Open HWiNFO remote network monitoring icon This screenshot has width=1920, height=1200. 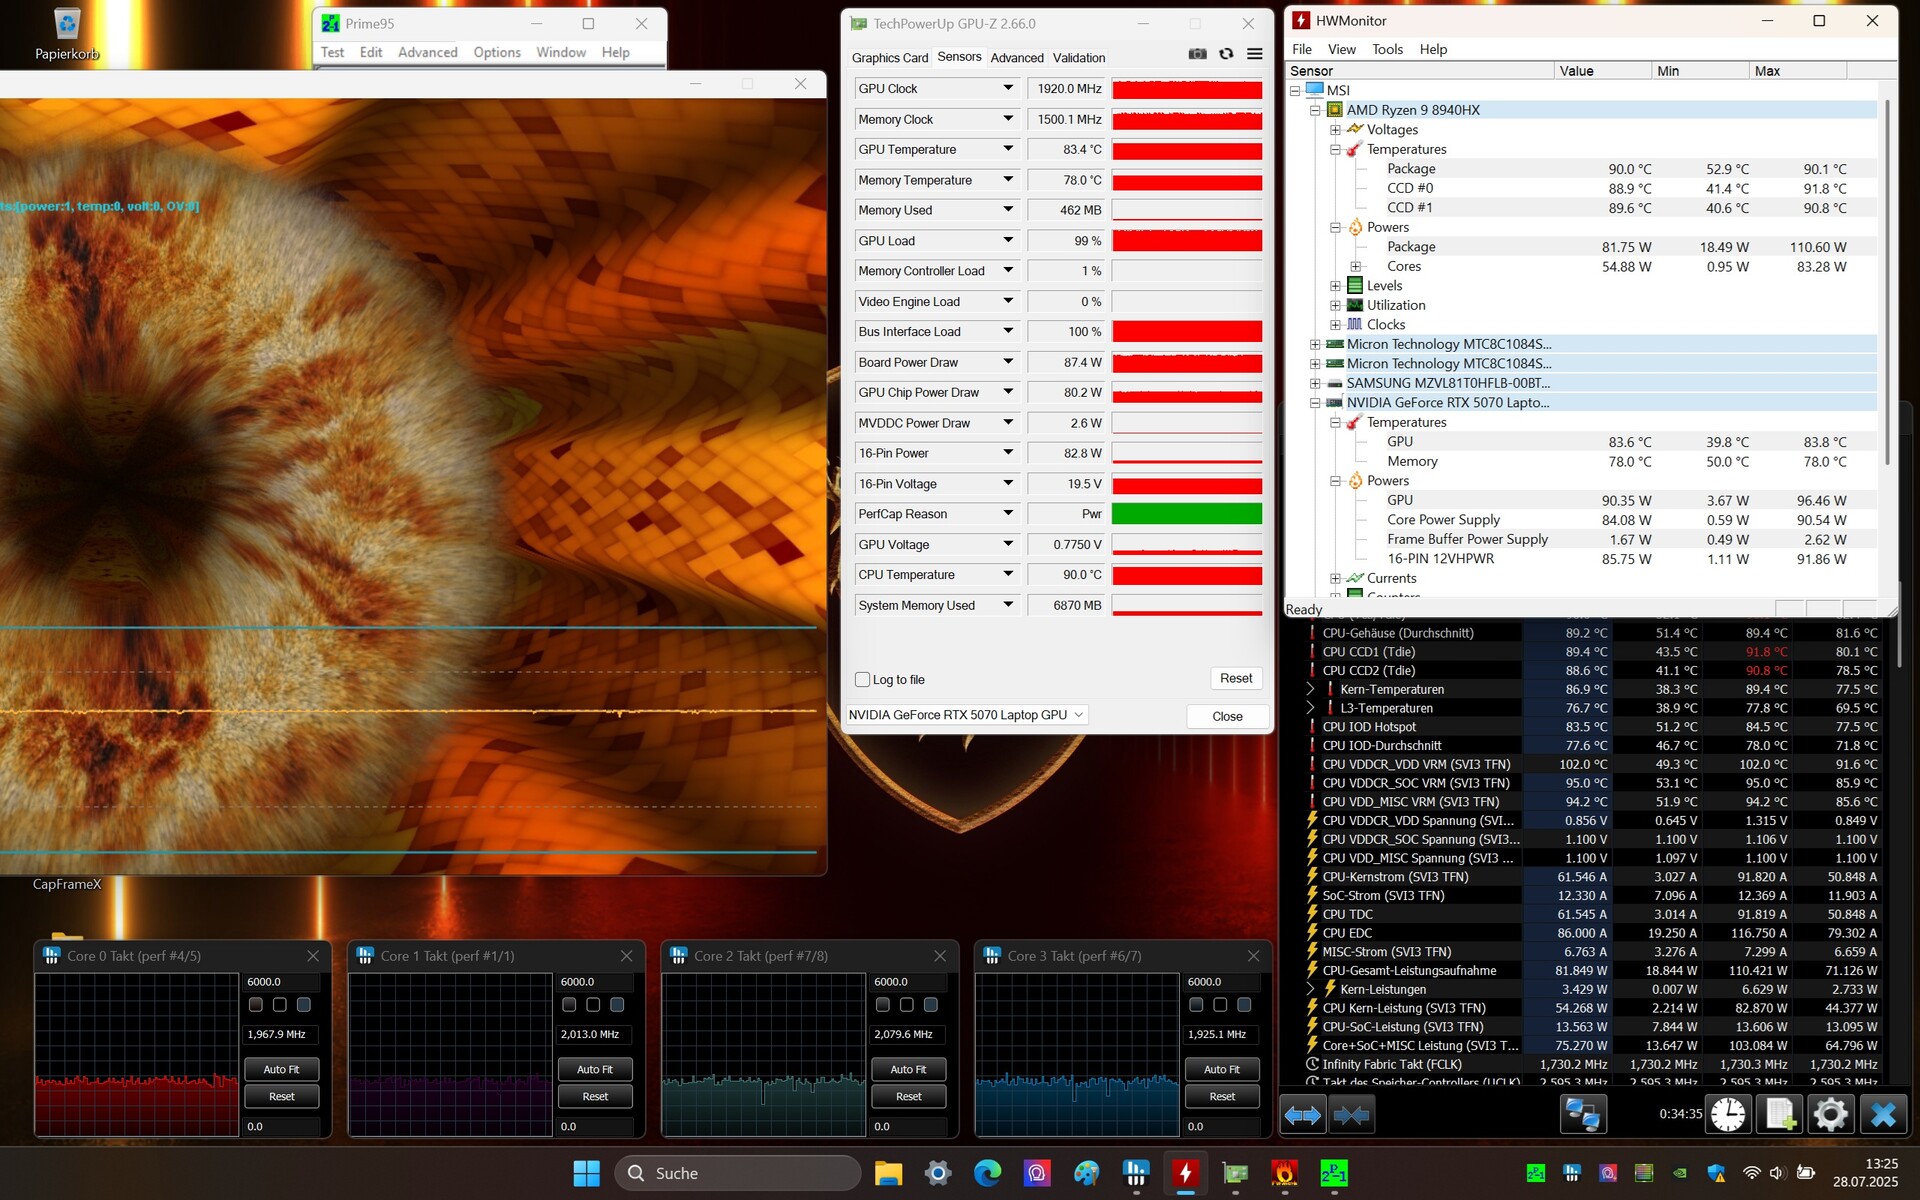pos(1583,1114)
